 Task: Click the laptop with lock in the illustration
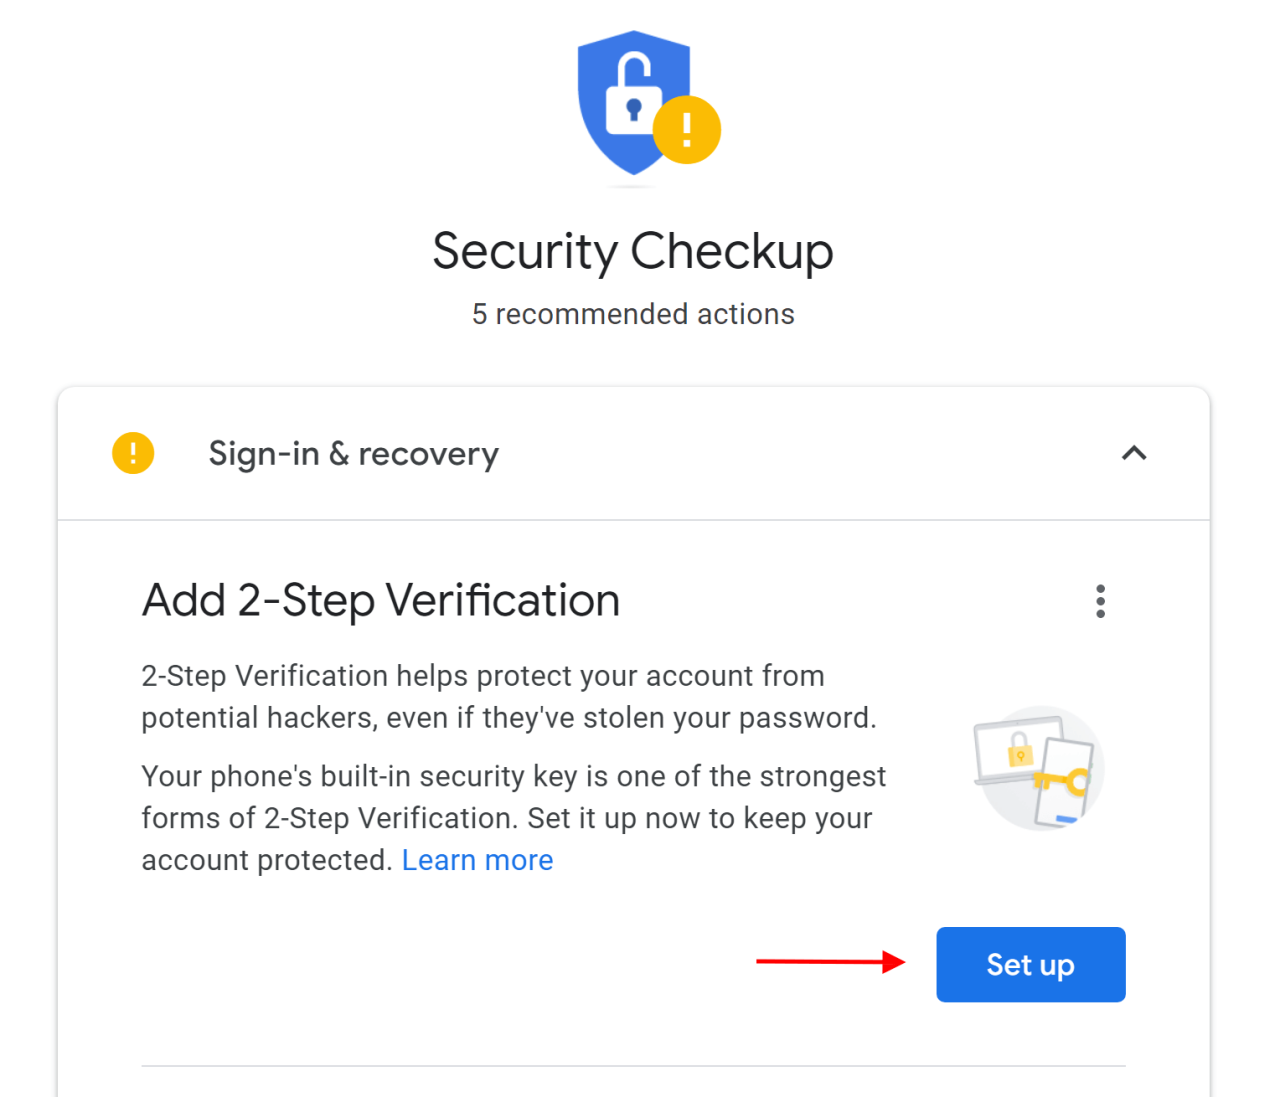point(1012,748)
